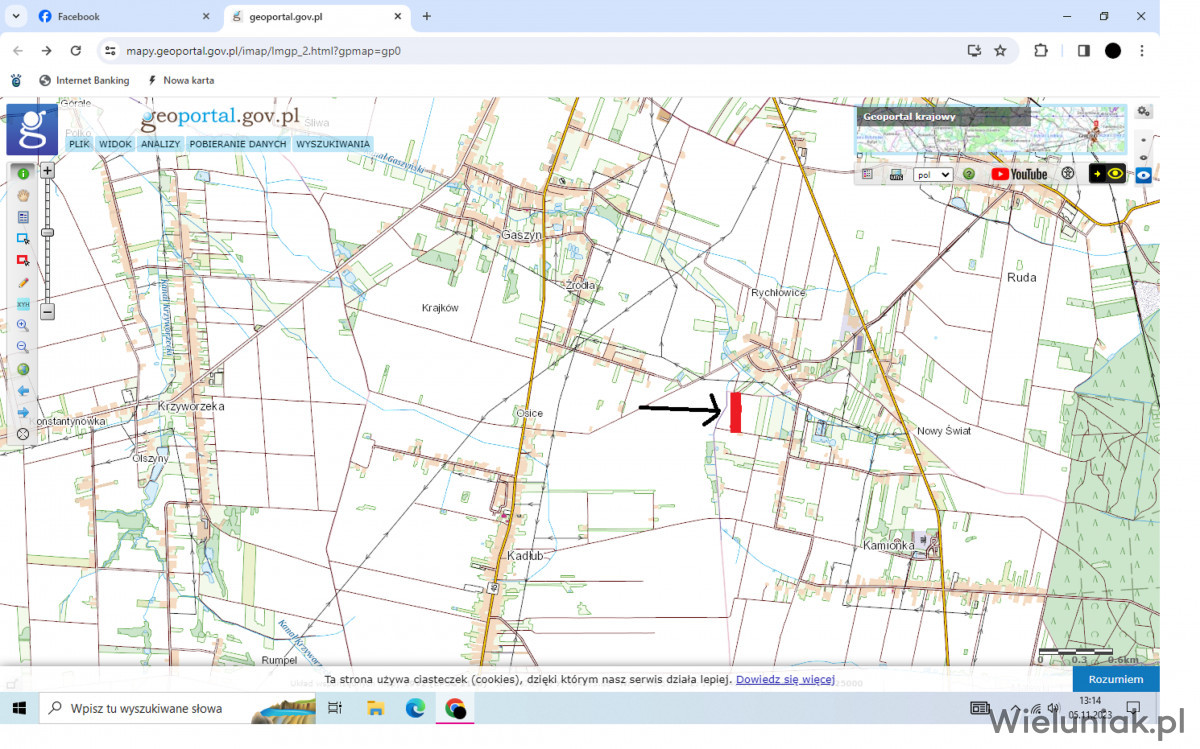Open the ANALIZY menu

[160, 144]
